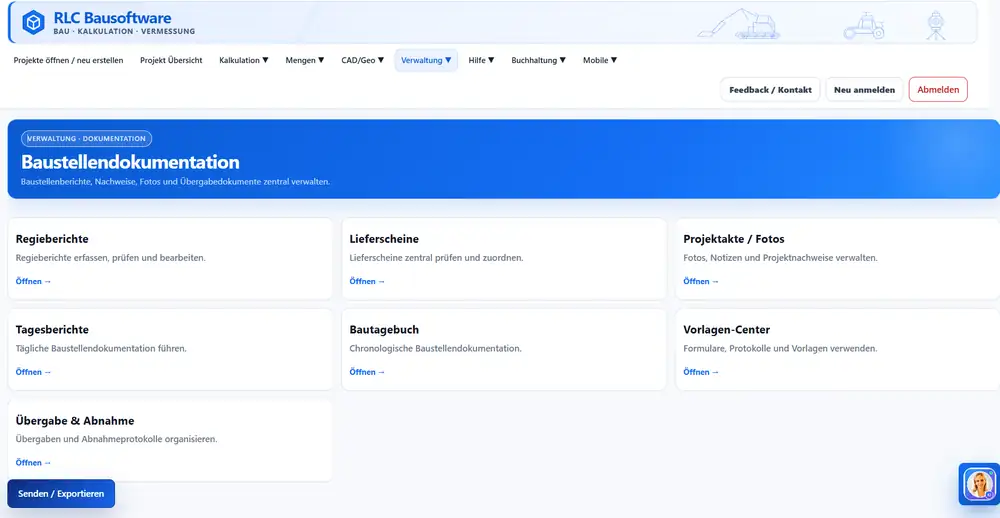This screenshot has height=518, width=1000.
Task: Expand the Mobile dropdown menu
Action: (x=599, y=60)
